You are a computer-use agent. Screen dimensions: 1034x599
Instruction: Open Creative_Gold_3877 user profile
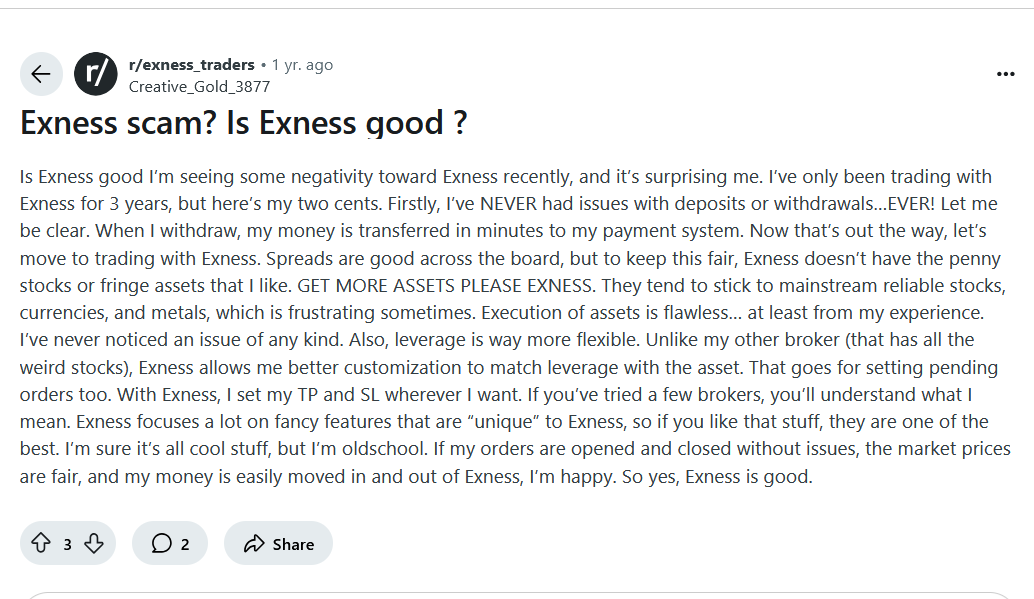coord(199,86)
